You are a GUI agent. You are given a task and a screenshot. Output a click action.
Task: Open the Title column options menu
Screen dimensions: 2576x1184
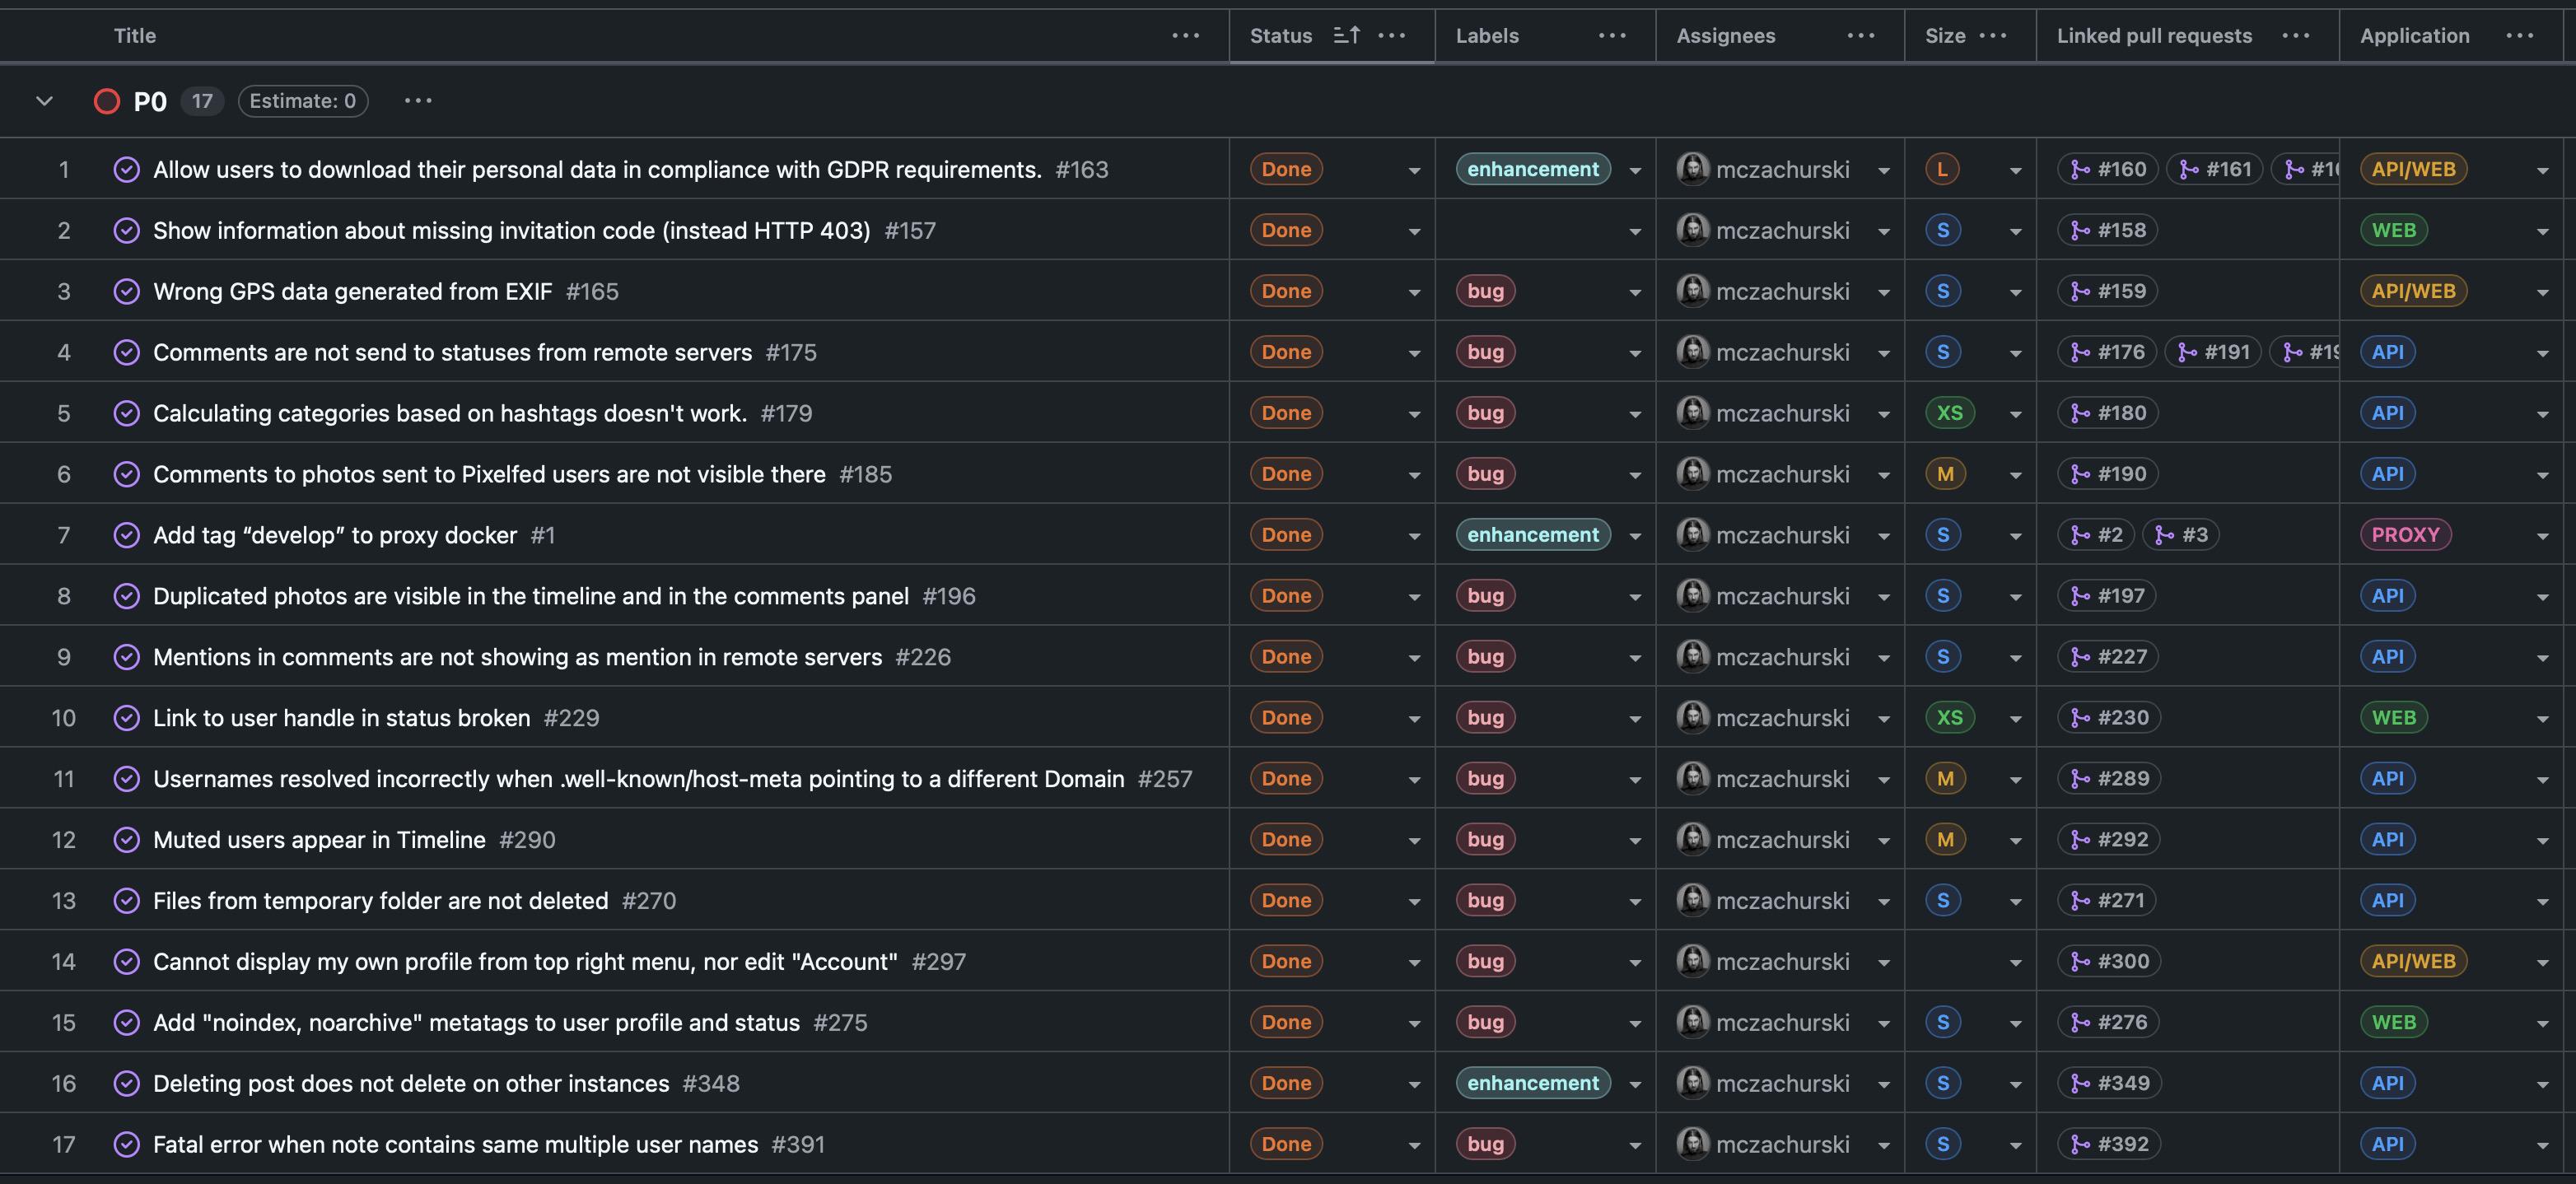click(x=1185, y=35)
